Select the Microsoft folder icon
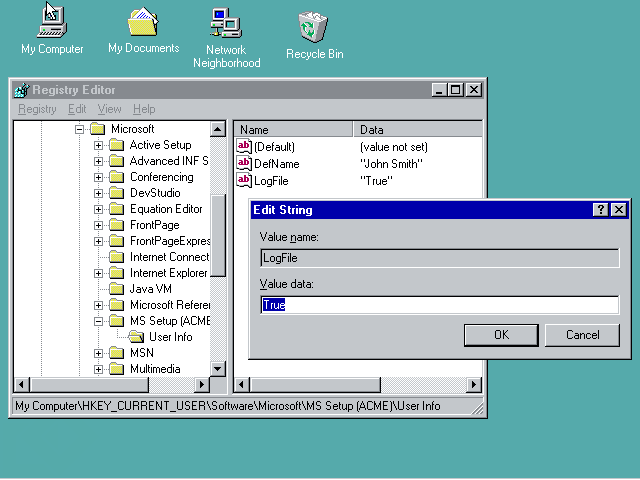 (98, 129)
